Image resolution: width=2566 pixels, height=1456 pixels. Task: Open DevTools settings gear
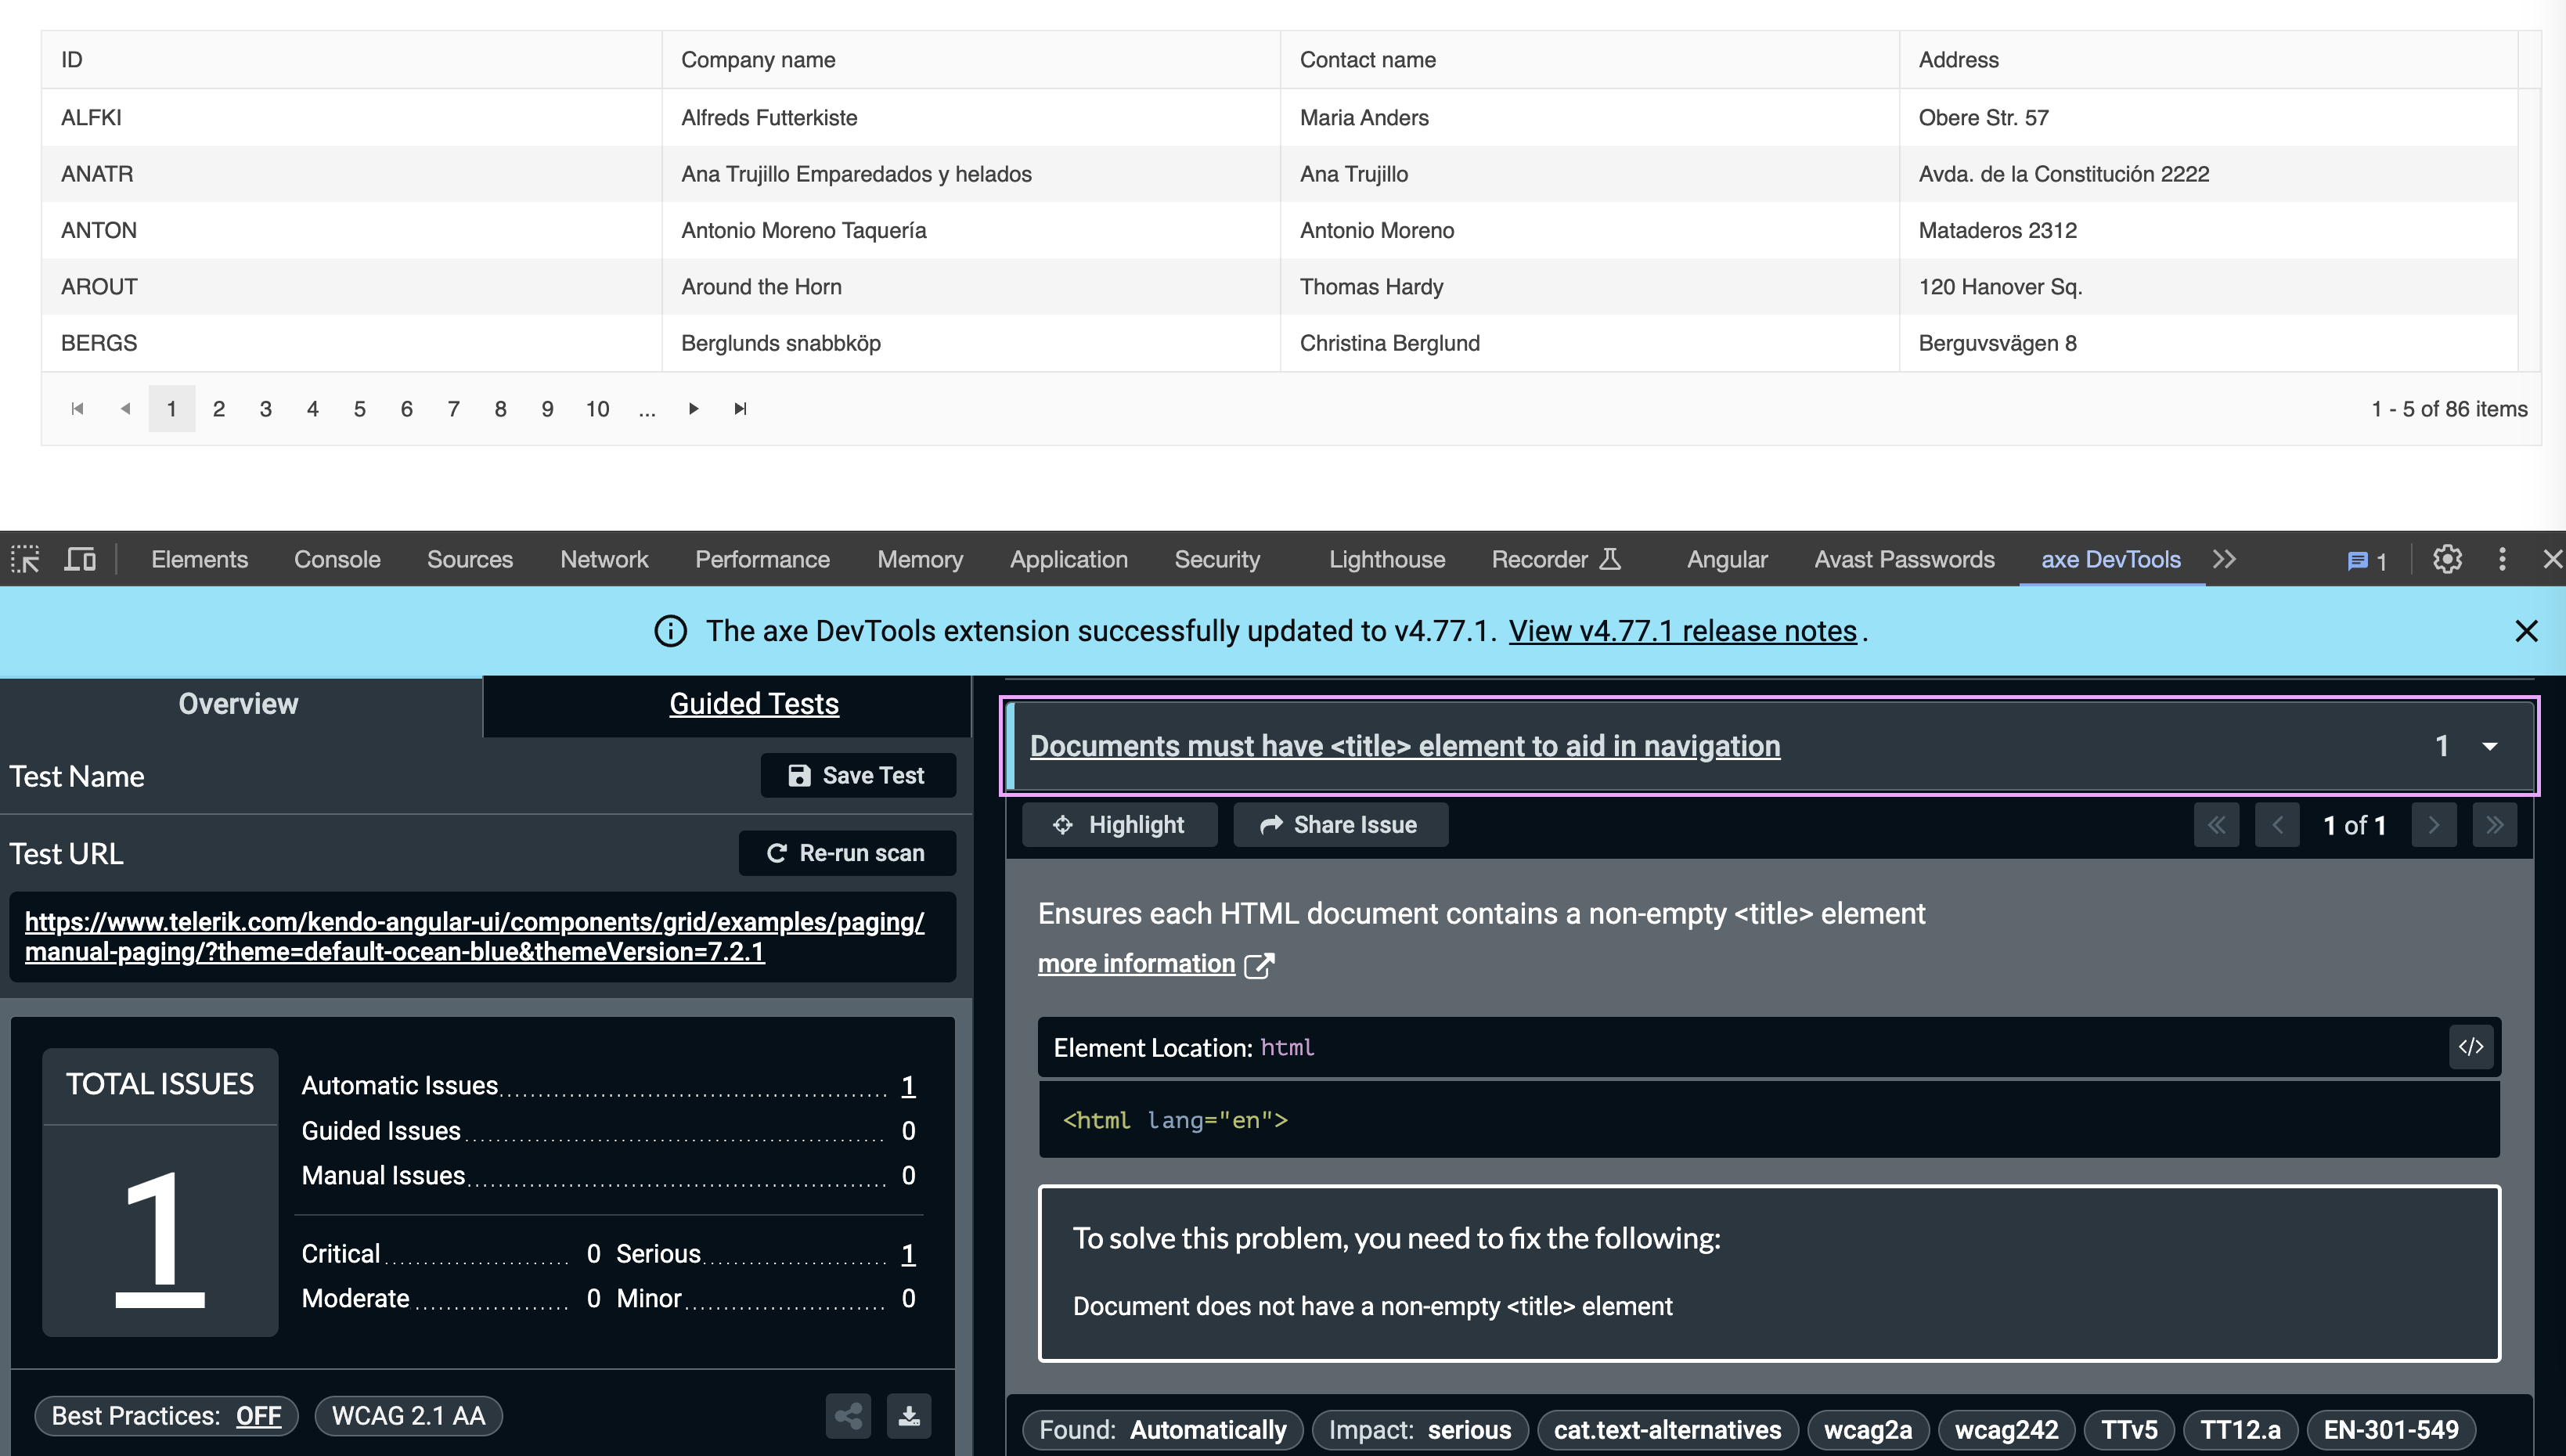pos(2447,559)
